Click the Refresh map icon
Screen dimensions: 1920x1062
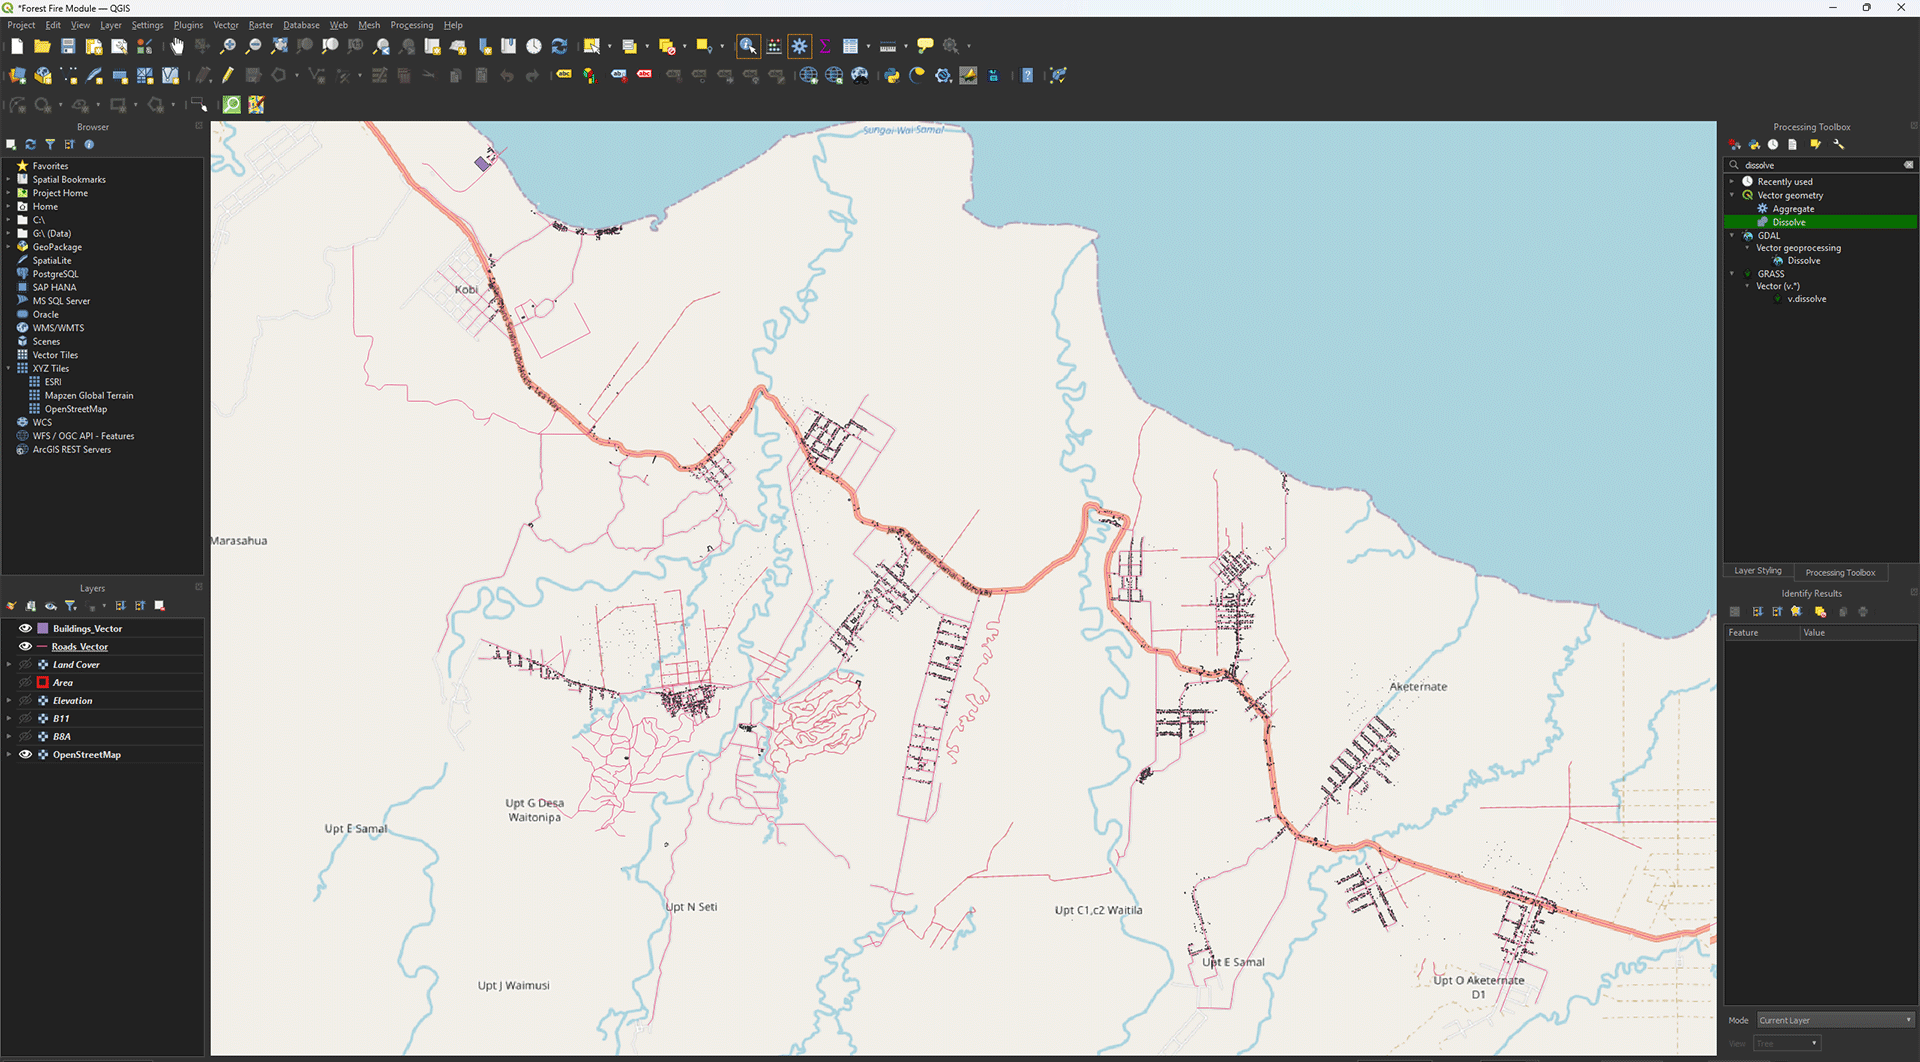point(559,46)
